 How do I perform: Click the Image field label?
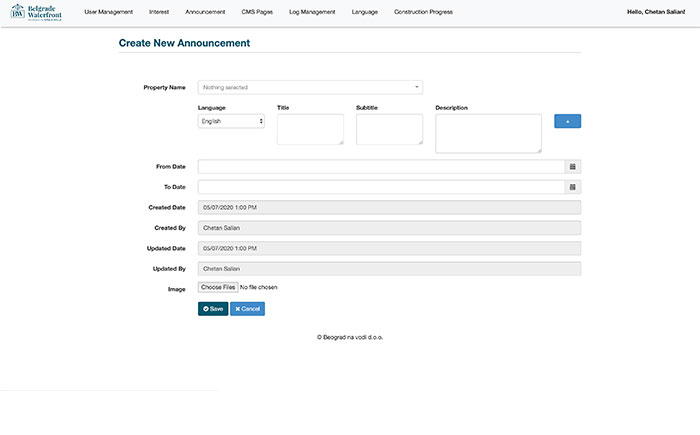click(x=176, y=289)
